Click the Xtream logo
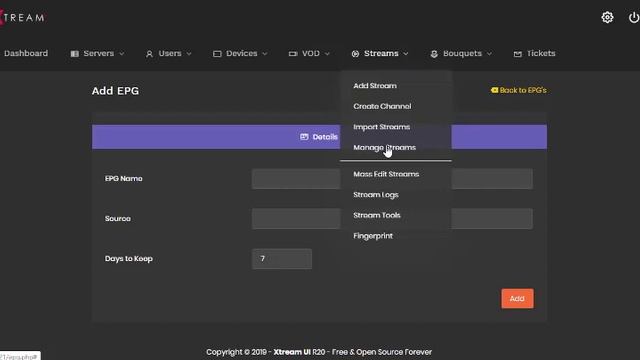The height and width of the screenshot is (360, 640). 22,18
